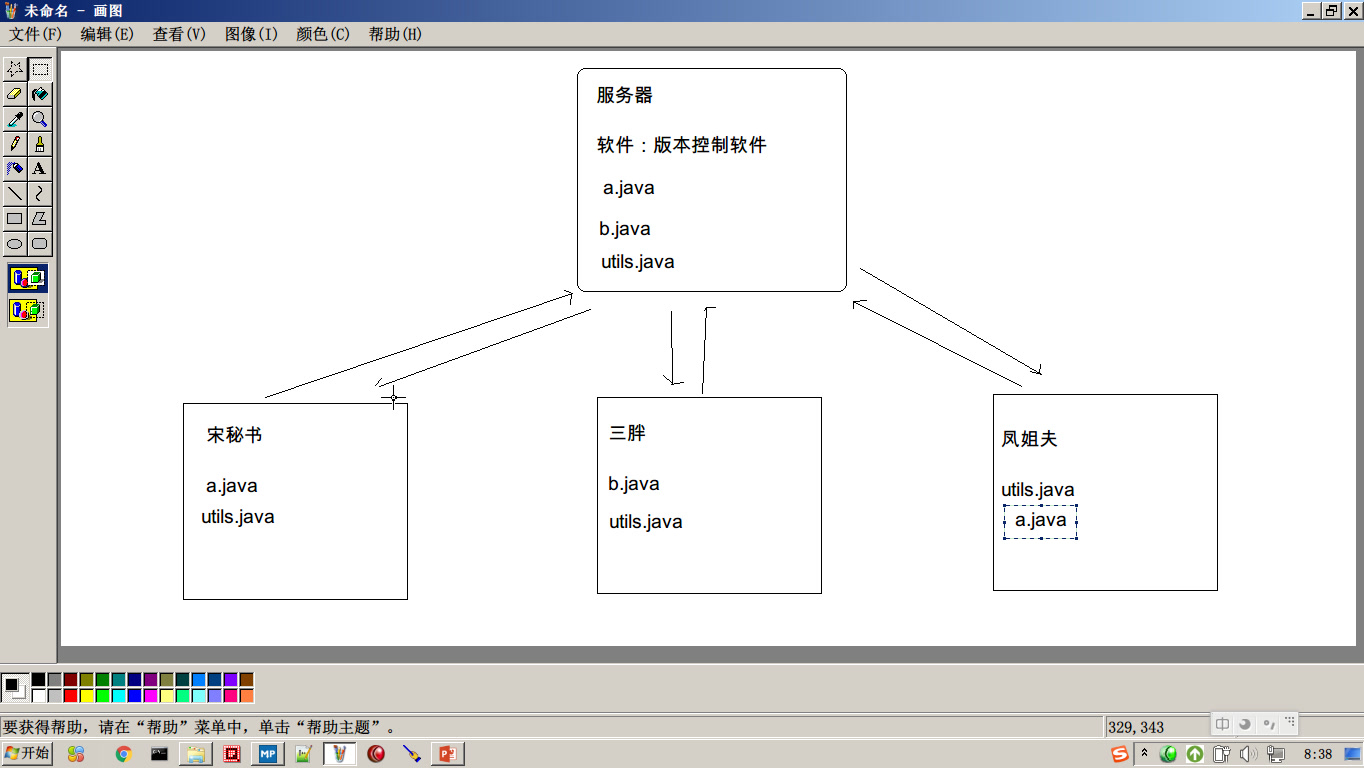Select the Text tool
The width and height of the screenshot is (1364, 768).
tap(39, 168)
